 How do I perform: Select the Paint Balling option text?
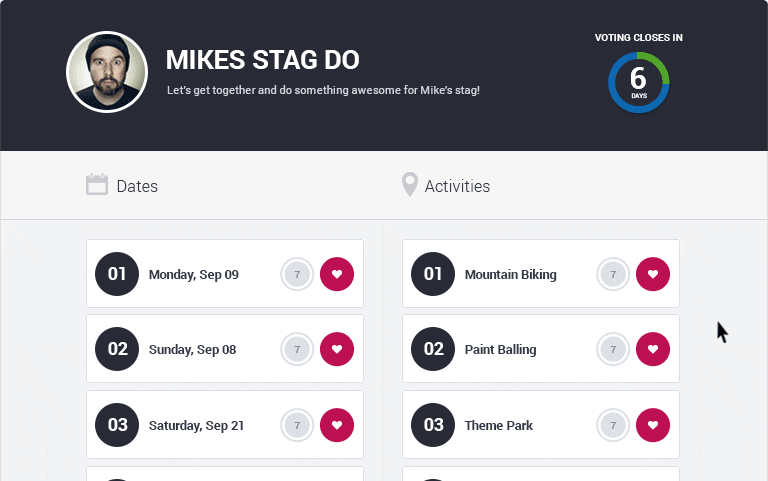(x=500, y=349)
